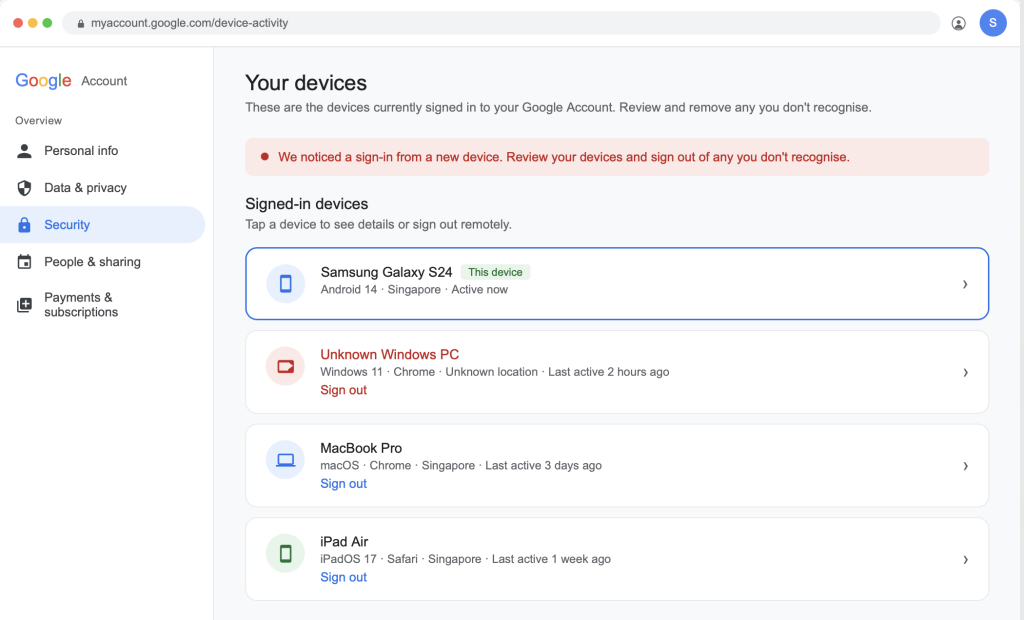Image resolution: width=1024 pixels, height=620 pixels.
Task: Click the Unknown Windows PC device name
Action: click(389, 355)
